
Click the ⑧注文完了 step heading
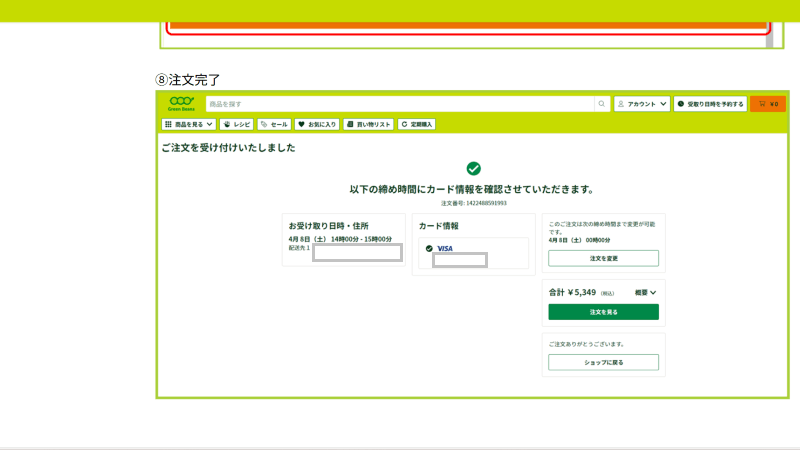[188, 80]
